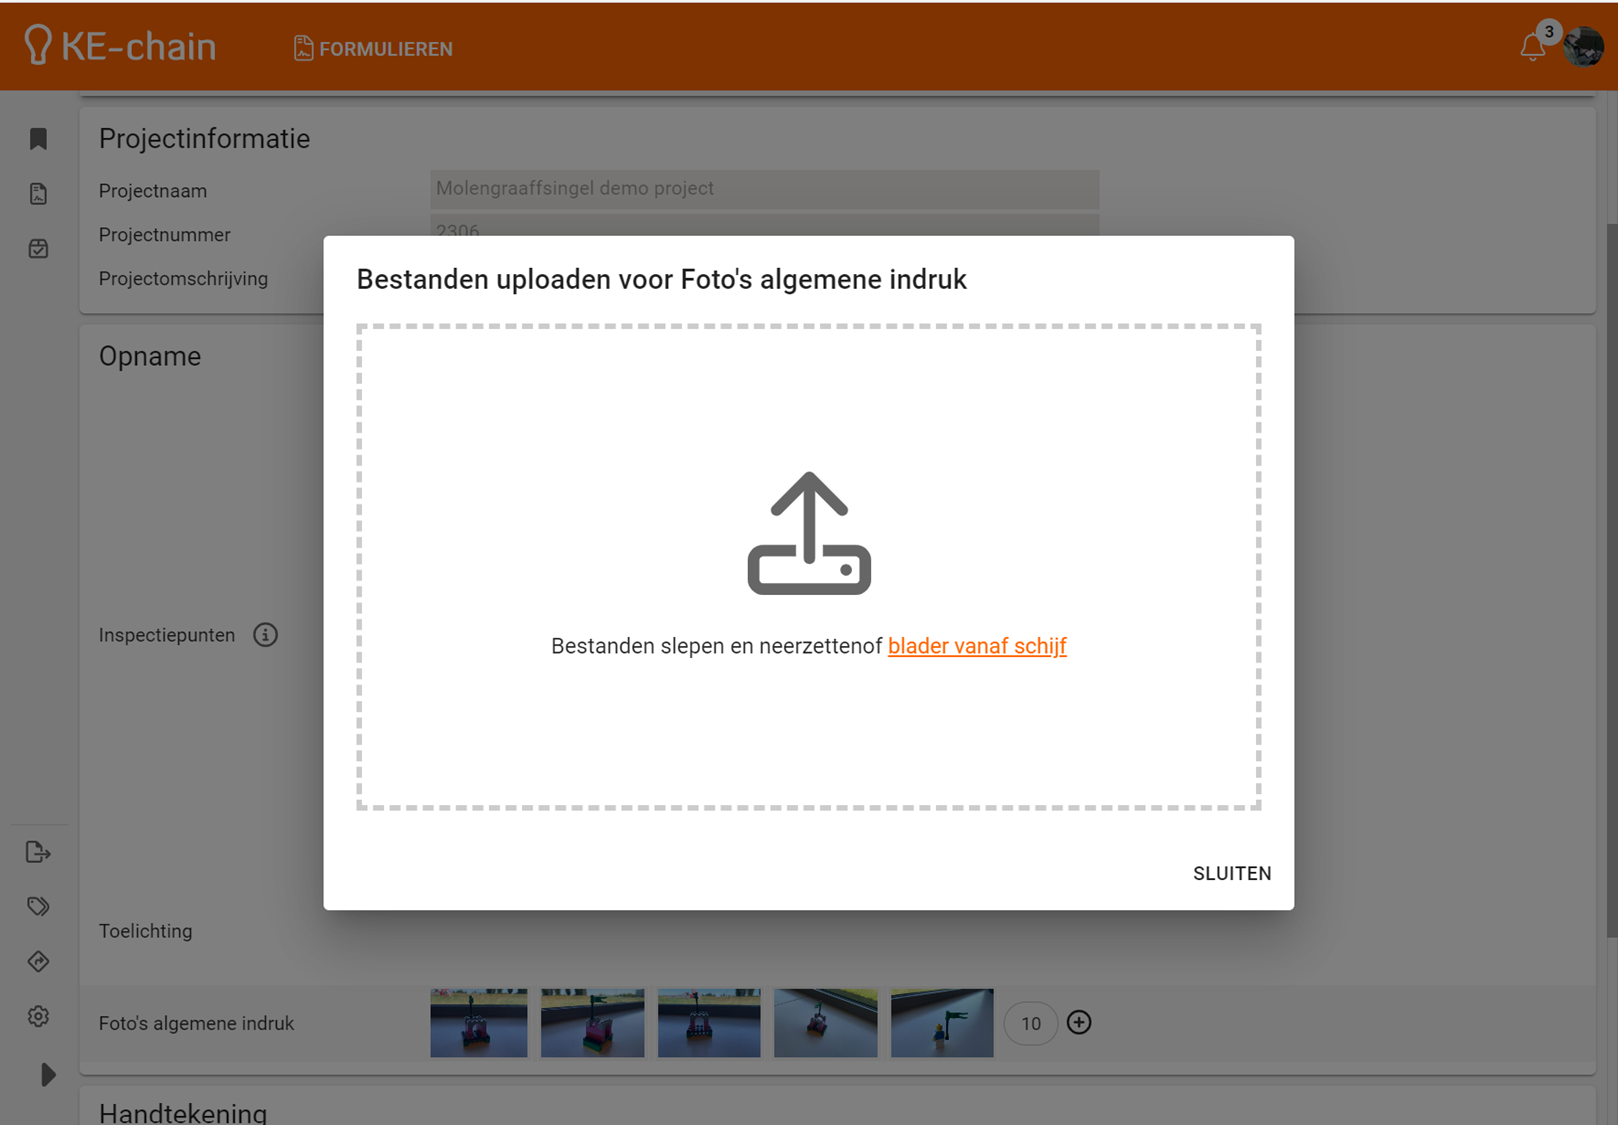Click the 'blader vanaf schijf' link
The width and height of the screenshot is (1618, 1125).
pyautogui.click(x=977, y=646)
